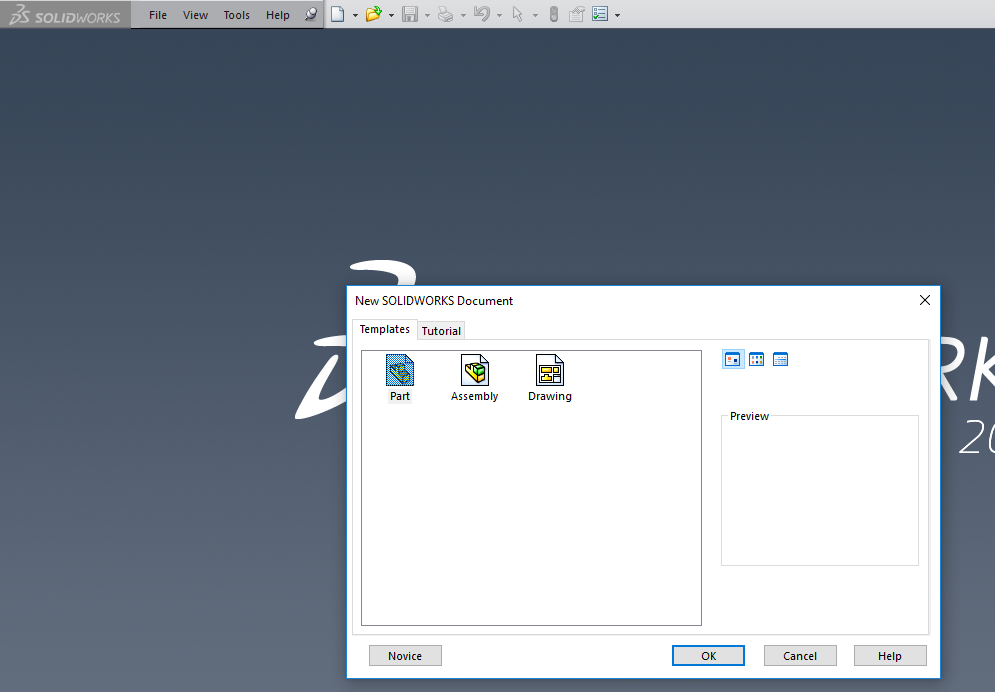Select the Part template icon

point(400,370)
